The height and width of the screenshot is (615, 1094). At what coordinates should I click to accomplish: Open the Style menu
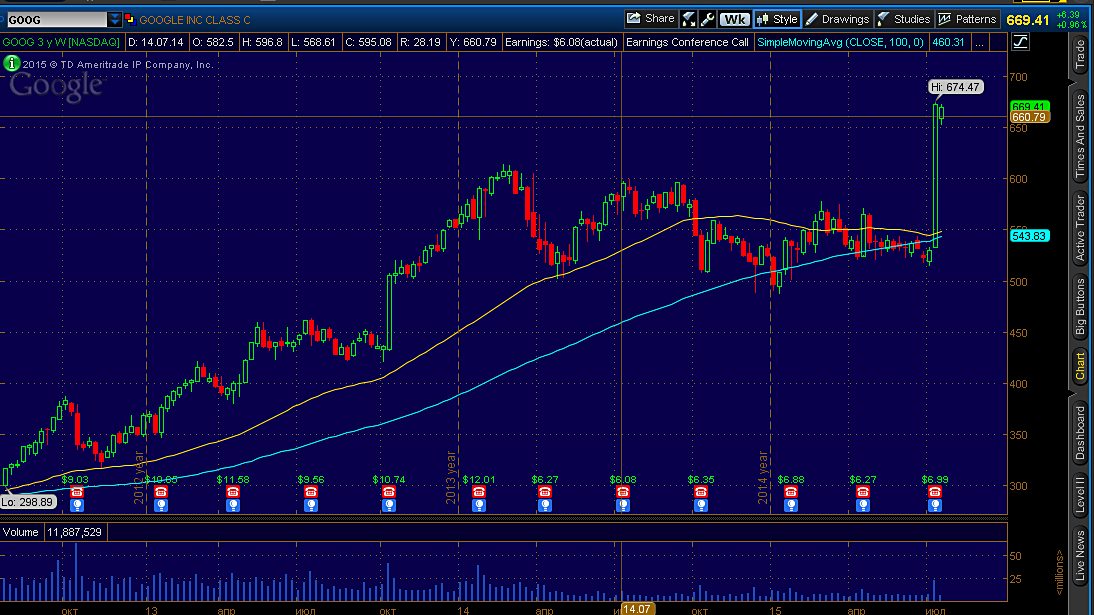(777, 20)
